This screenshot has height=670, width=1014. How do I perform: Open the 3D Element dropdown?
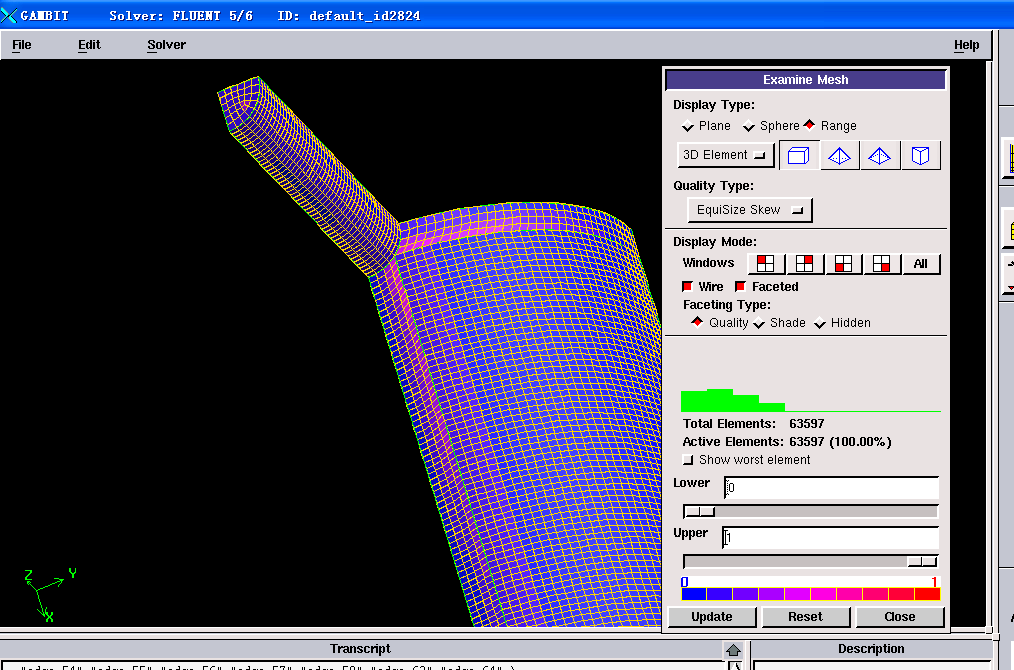(726, 155)
